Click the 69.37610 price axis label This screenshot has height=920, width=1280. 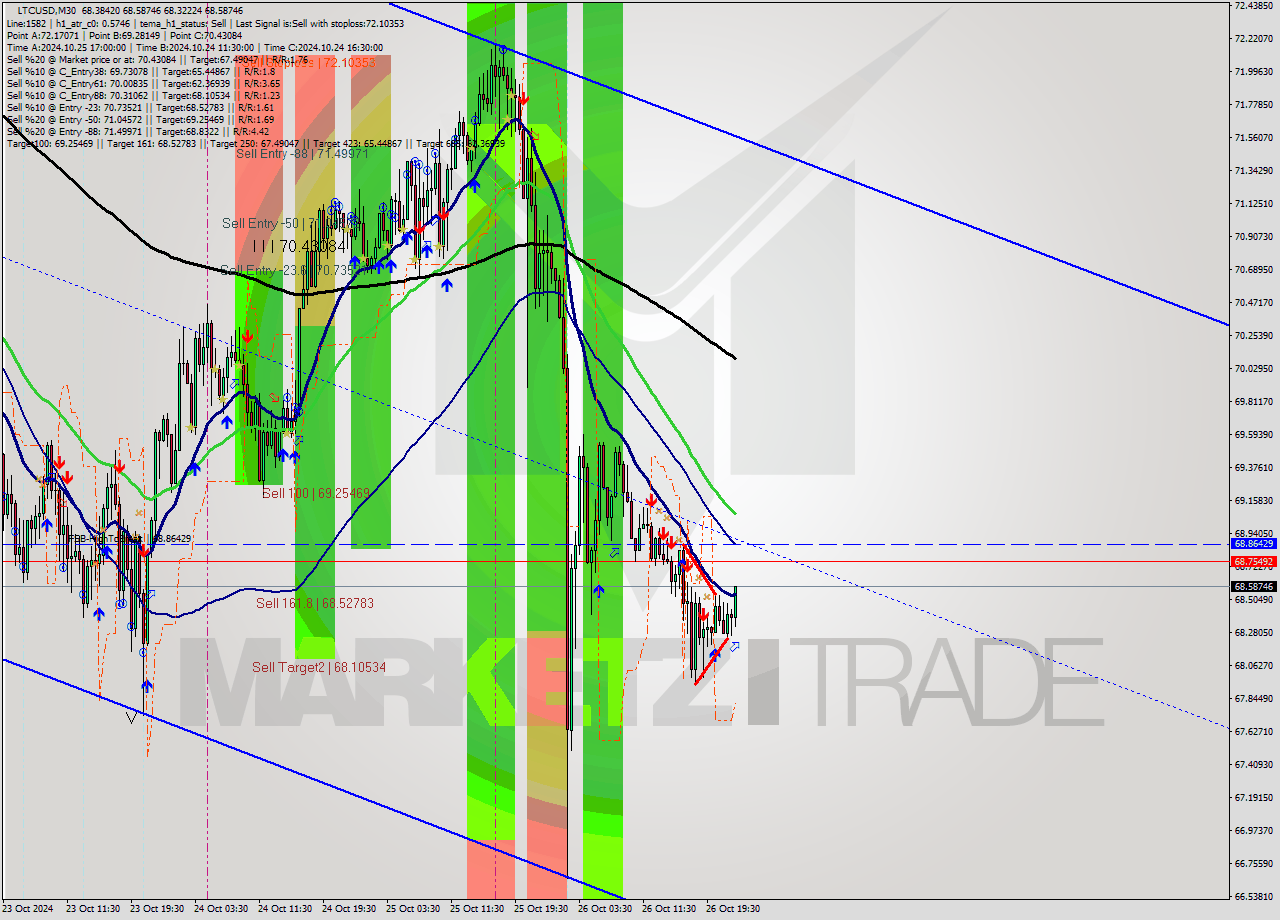click(x=1253, y=467)
